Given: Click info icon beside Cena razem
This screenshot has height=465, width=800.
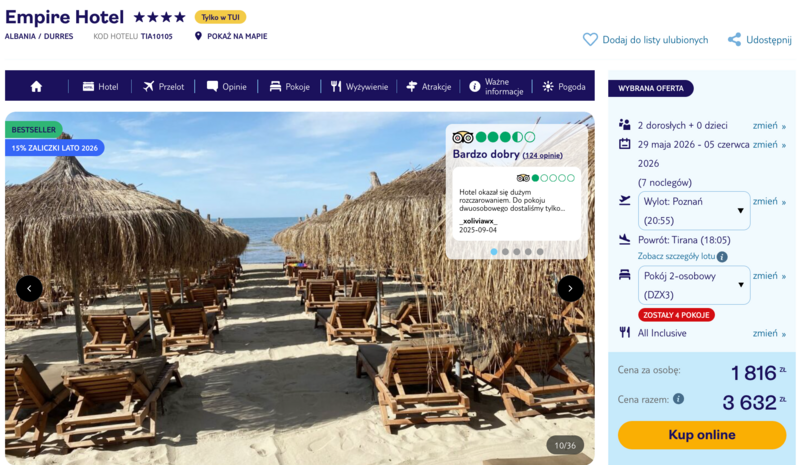Looking at the screenshot, I should [678, 399].
